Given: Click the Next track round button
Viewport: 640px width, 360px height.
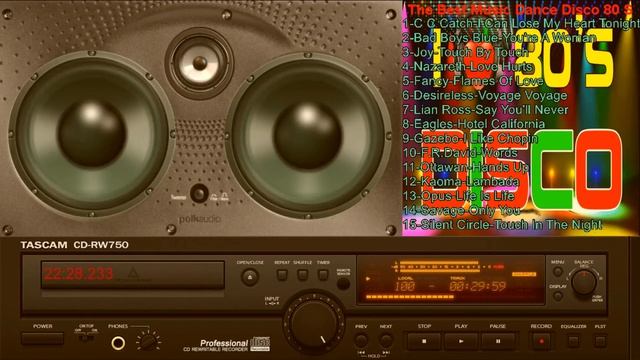Looking at the screenshot, I should (x=386, y=340).
